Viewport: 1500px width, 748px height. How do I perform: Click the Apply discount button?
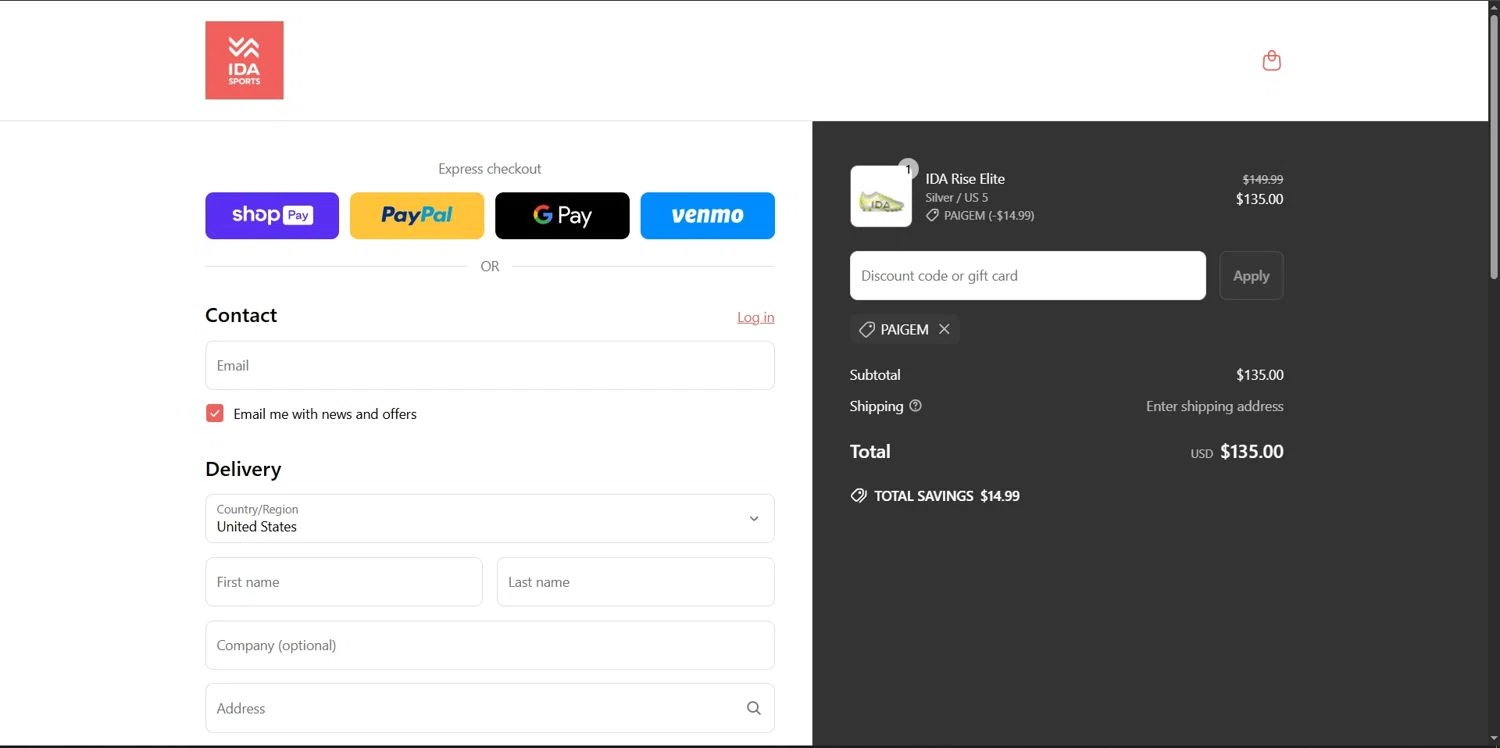1251,275
